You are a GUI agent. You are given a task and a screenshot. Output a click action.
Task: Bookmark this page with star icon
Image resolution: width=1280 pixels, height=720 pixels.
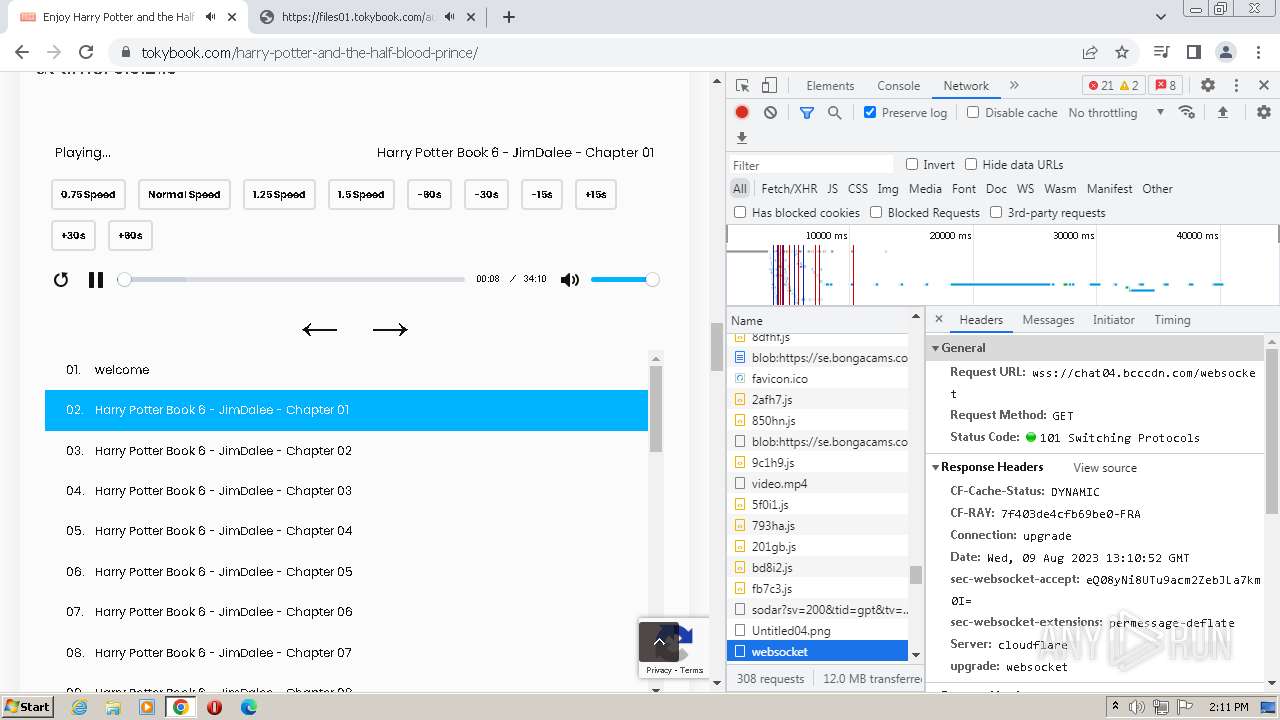[1122, 52]
